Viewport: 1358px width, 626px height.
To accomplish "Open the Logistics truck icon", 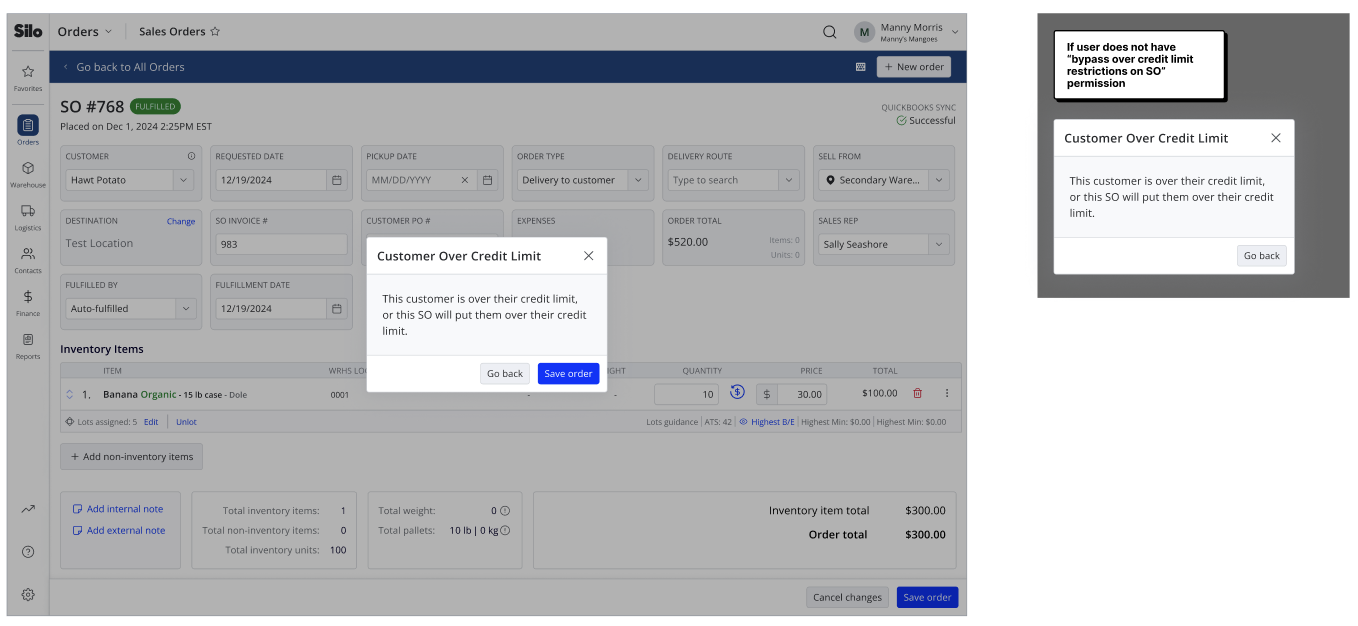I will tap(28, 216).
